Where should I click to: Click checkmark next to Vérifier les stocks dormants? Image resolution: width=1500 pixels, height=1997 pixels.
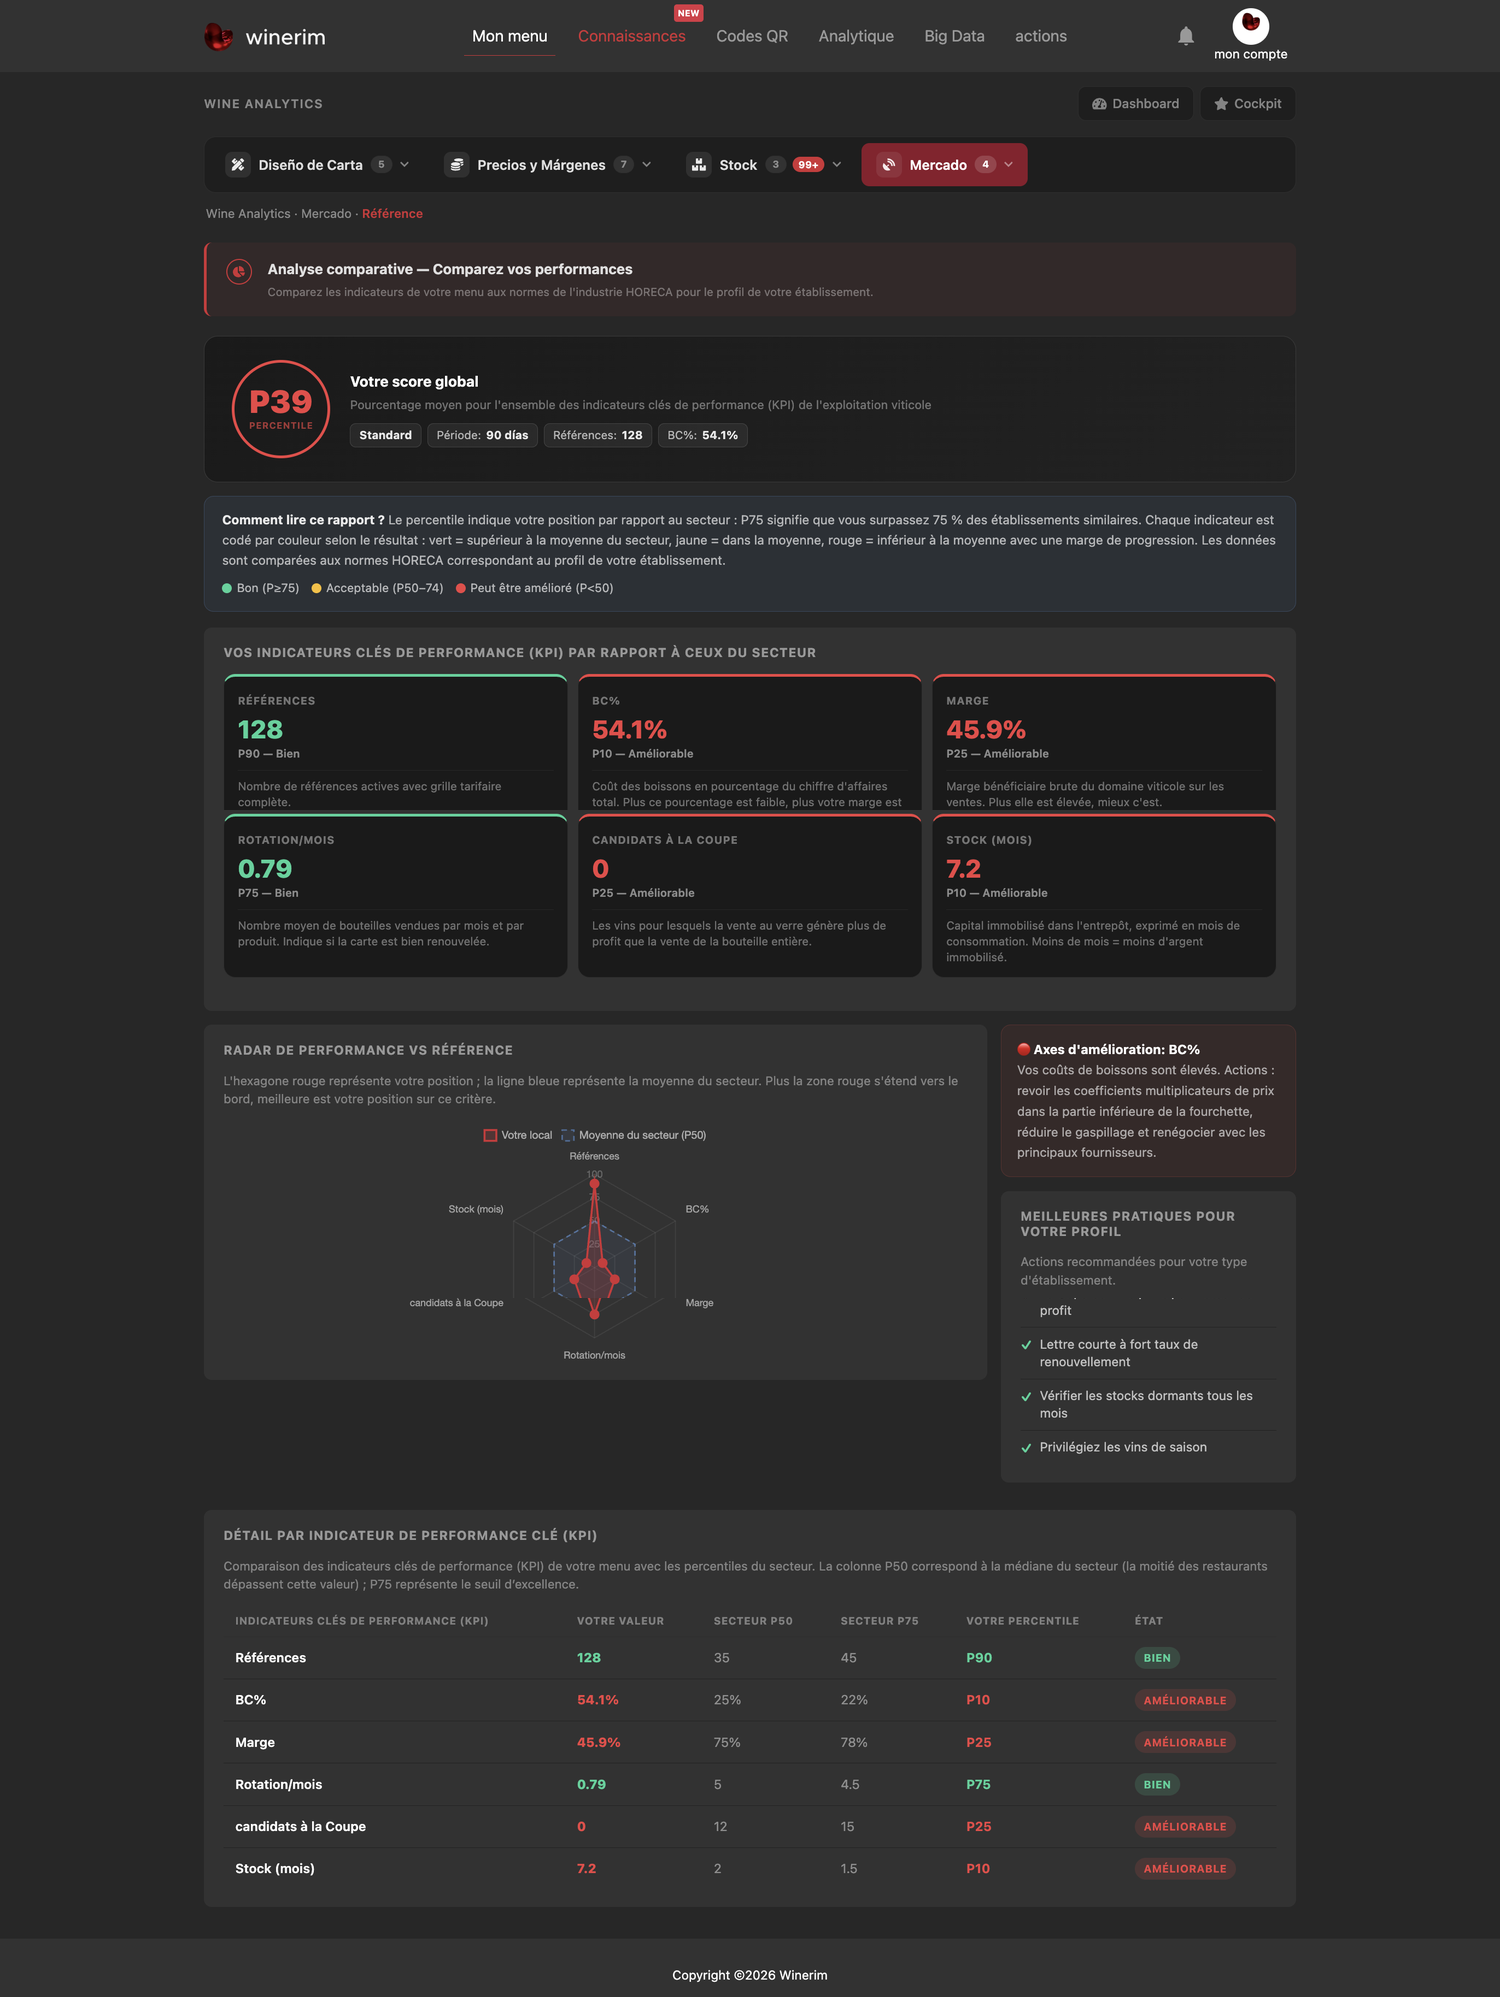1026,1397
